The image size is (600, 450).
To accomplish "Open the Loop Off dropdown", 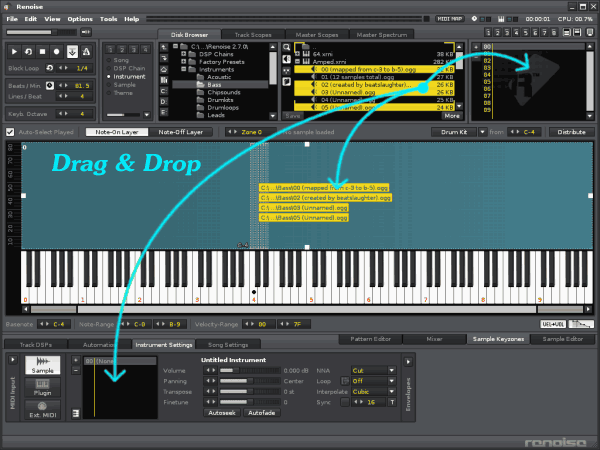I will (x=373, y=381).
